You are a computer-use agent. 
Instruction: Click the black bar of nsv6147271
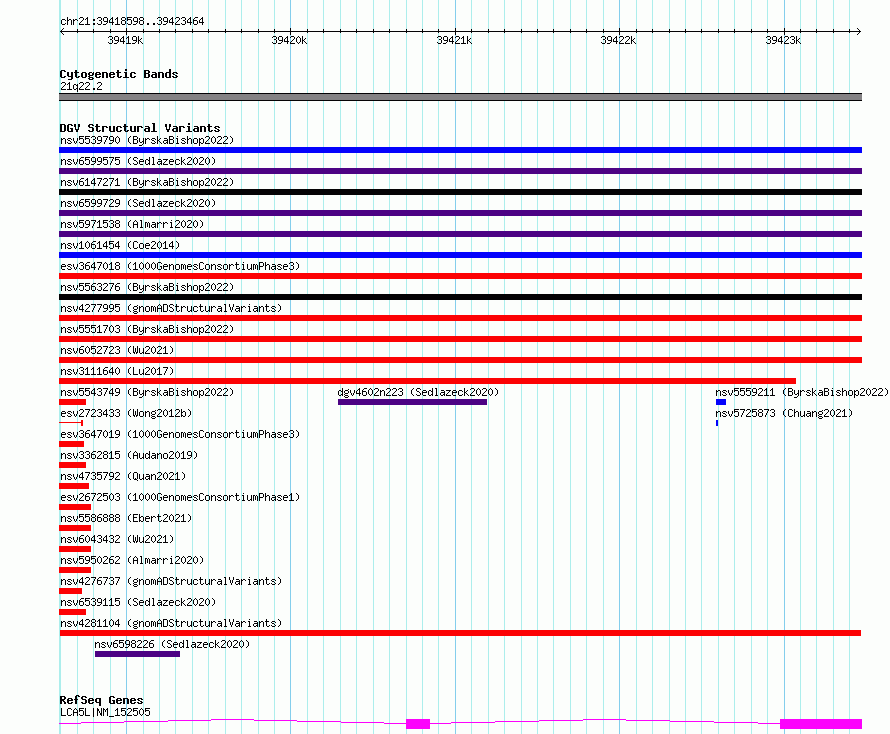point(460,192)
